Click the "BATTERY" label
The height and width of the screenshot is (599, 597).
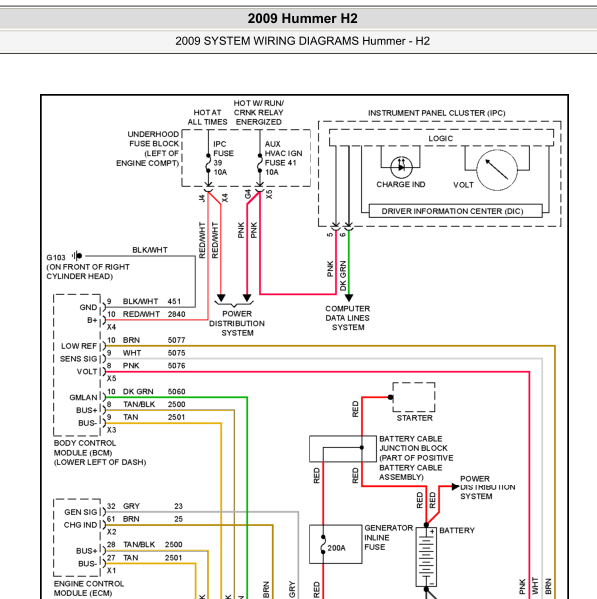click(457, 530)
